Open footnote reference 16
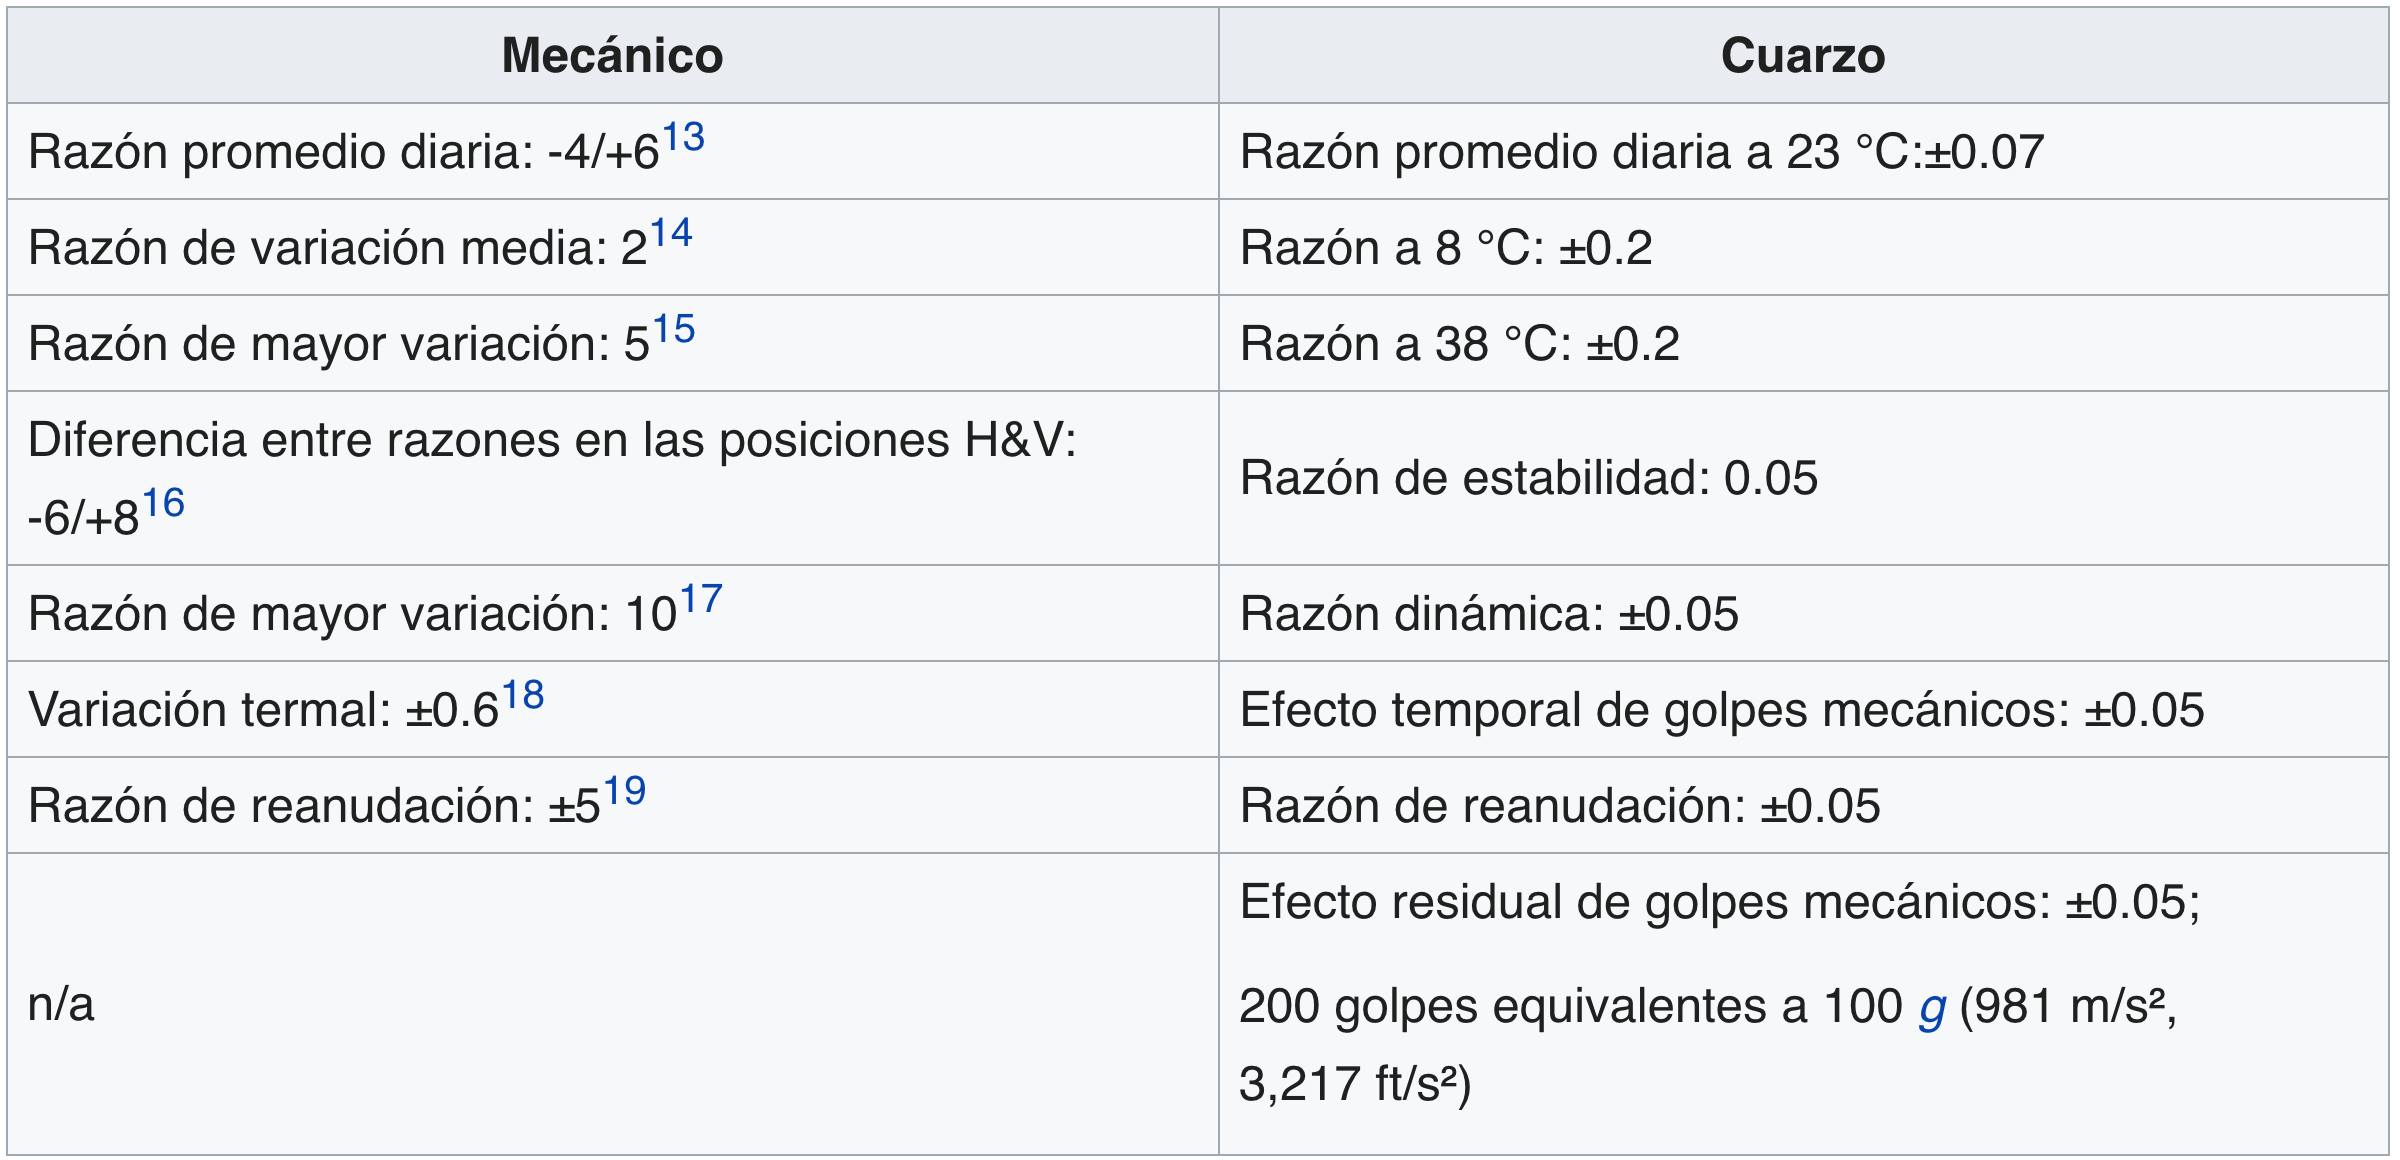The height and width of the screenshot is (1160, 2400). coord(163,504)
